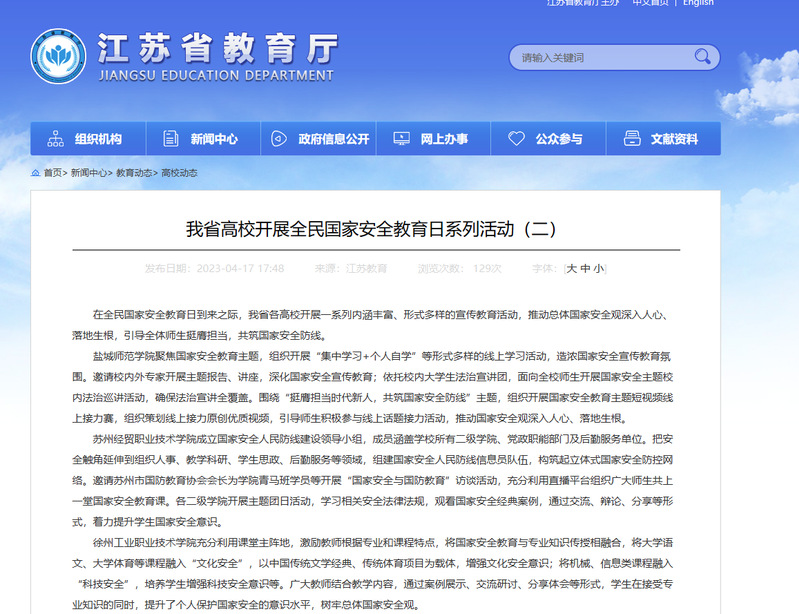This screenshot has height=614, width=799.
Task: Click the 网上办事 monitor icon
Action: point(401,139)
